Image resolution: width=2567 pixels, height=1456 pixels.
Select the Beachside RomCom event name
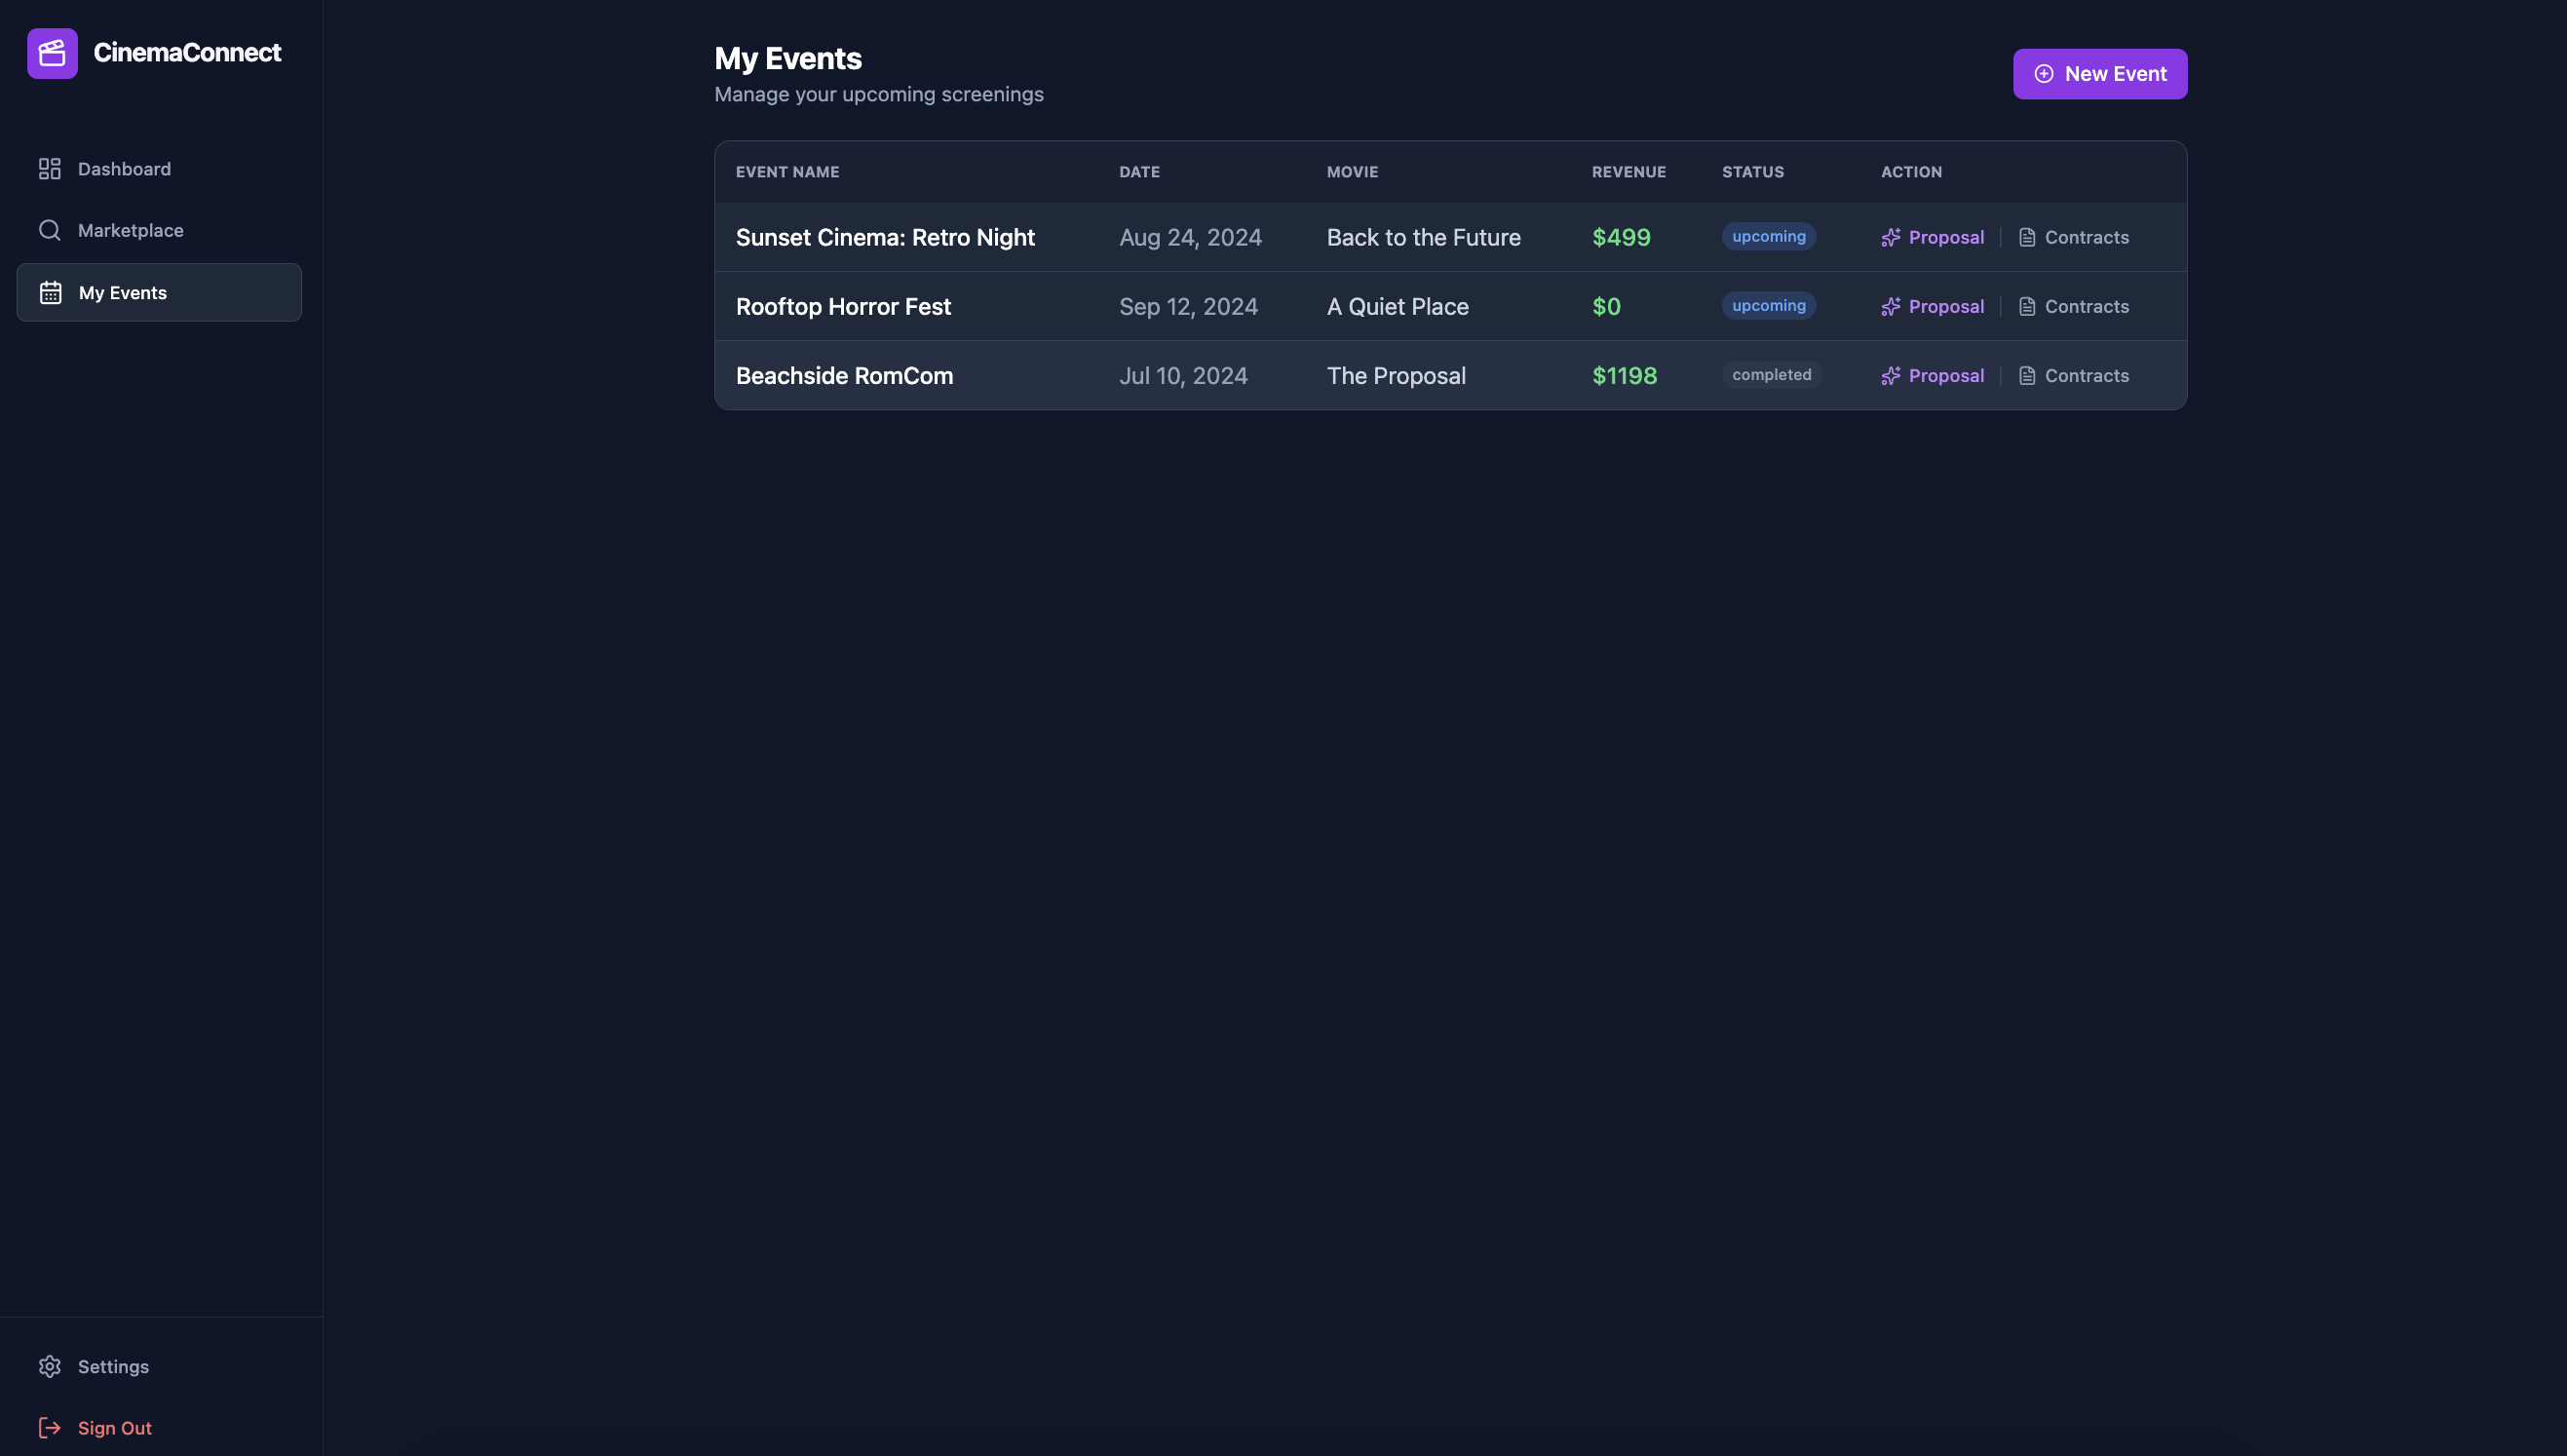coord(844,376)
